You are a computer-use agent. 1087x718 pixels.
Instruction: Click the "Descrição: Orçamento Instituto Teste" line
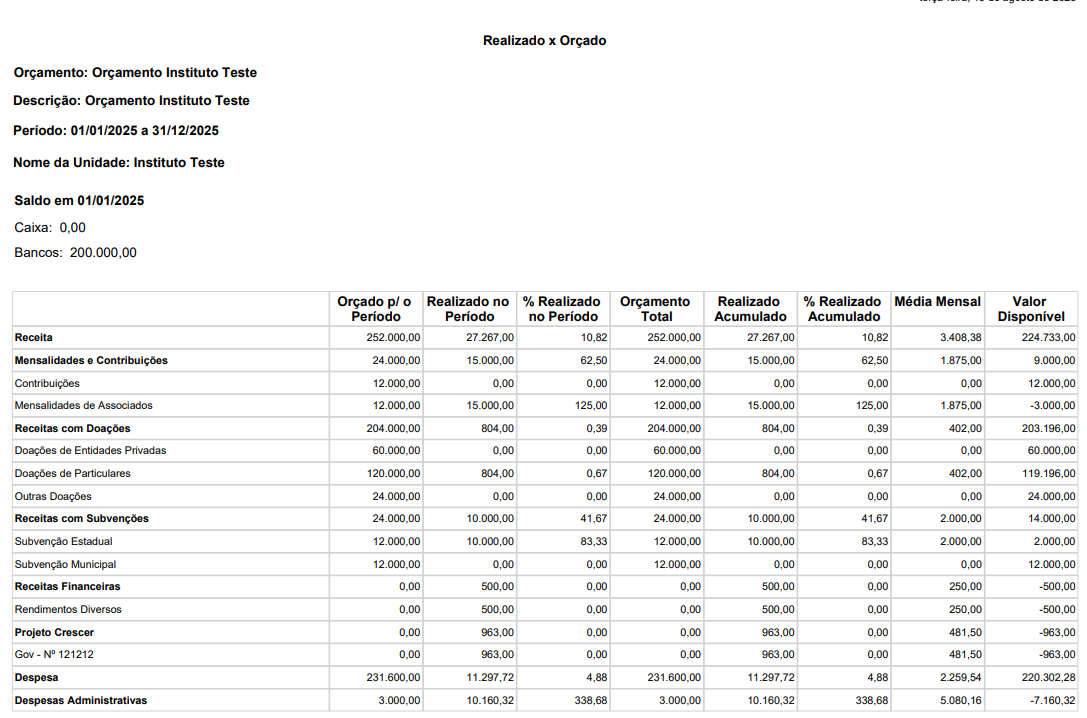pyautogui.click(x=131, y=100)
